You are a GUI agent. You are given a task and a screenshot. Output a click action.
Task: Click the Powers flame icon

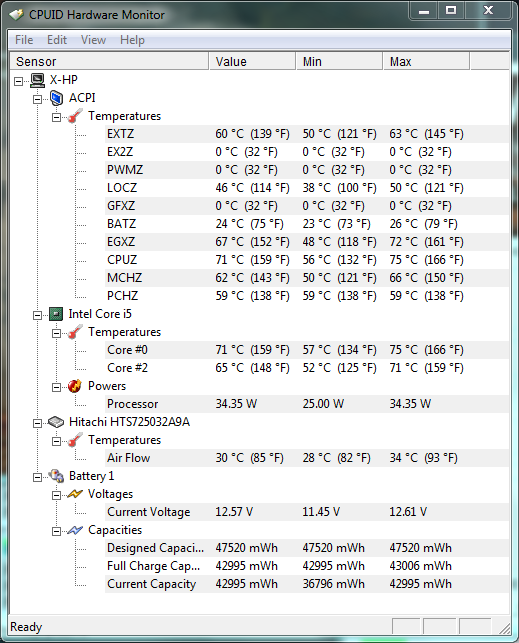click(75, 386)
